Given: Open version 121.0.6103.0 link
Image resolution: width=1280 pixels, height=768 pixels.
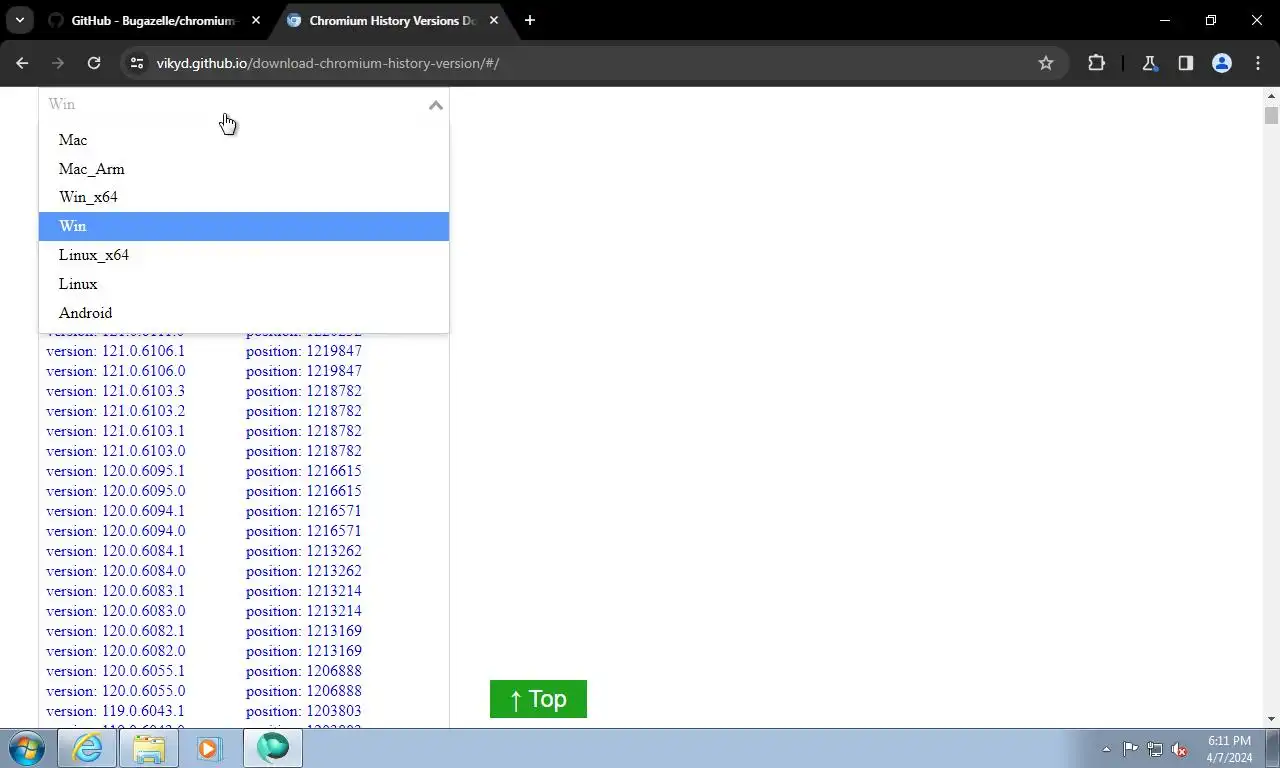Looking at the screenshot, I should click(115, 451).
